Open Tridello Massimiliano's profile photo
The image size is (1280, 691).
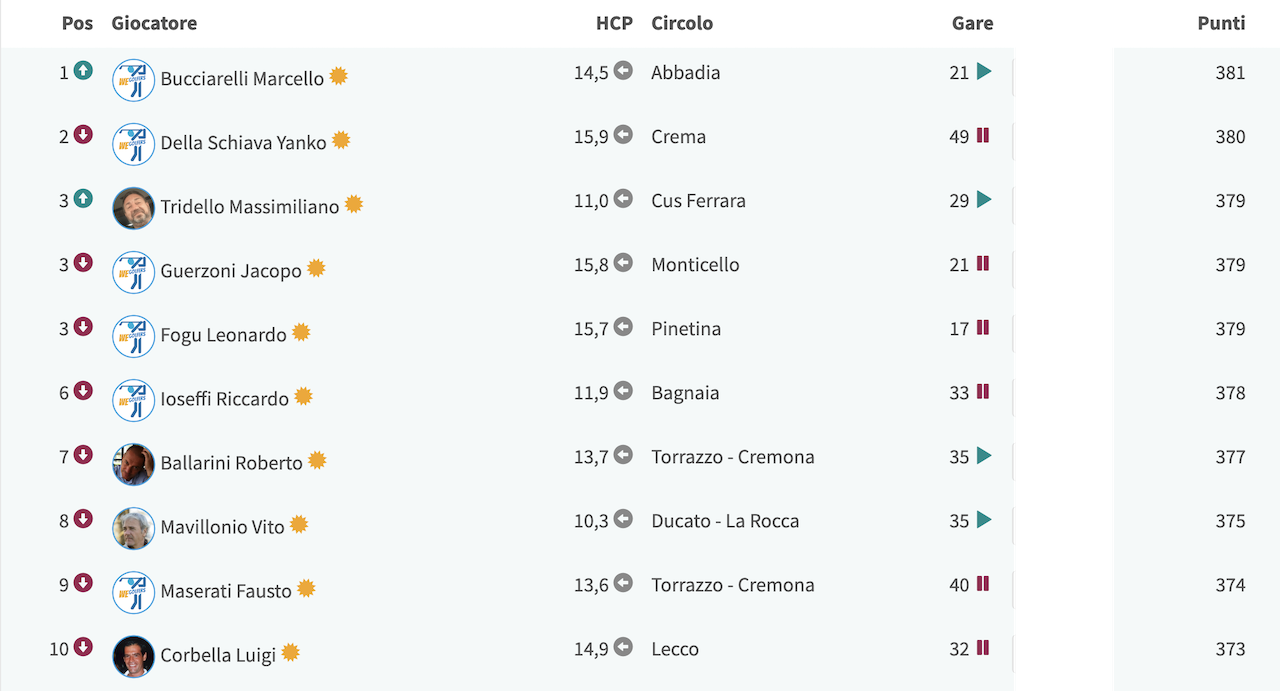(x=134, y=208)
